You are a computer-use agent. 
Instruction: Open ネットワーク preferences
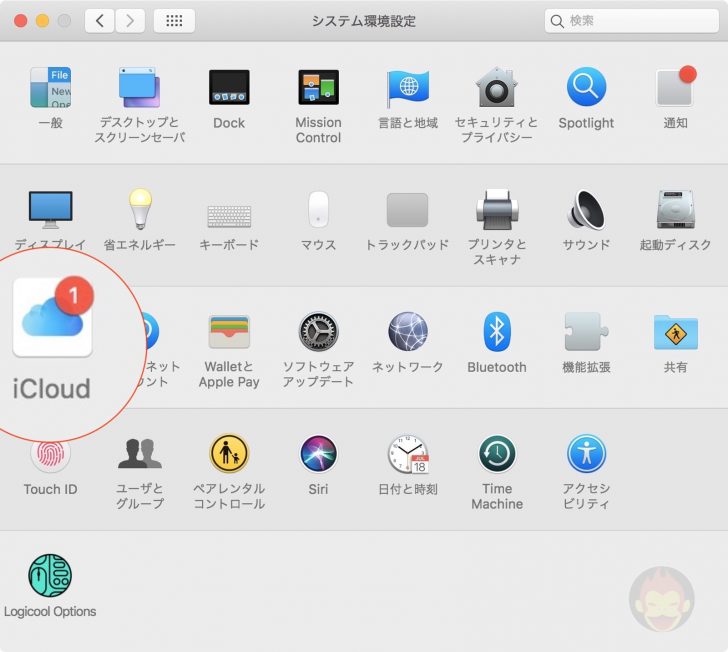click(x=408, y=332)
